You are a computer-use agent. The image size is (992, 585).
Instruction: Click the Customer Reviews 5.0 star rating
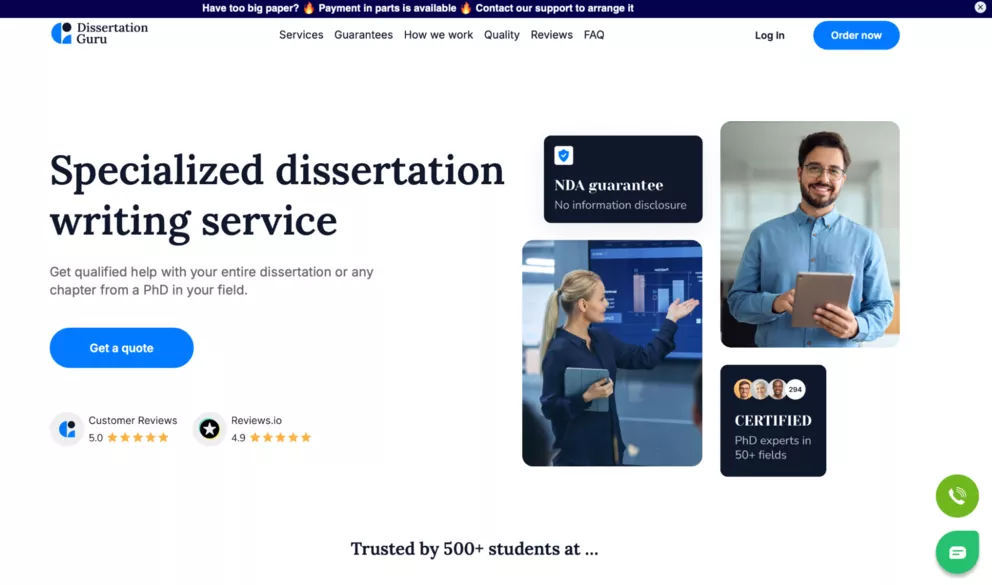coord(128,438)
